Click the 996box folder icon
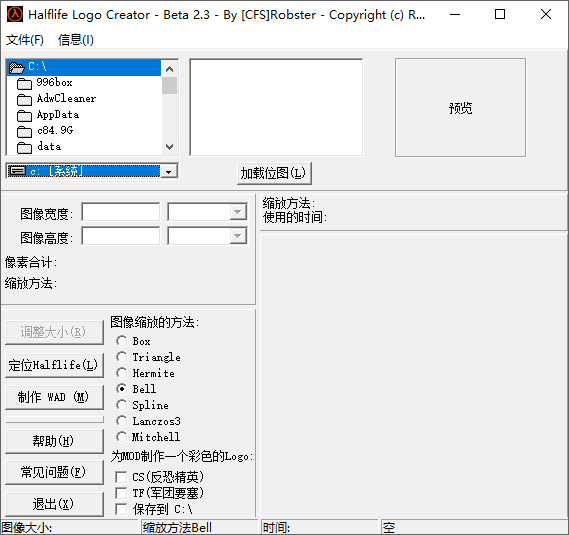 (x=24, y=83)
